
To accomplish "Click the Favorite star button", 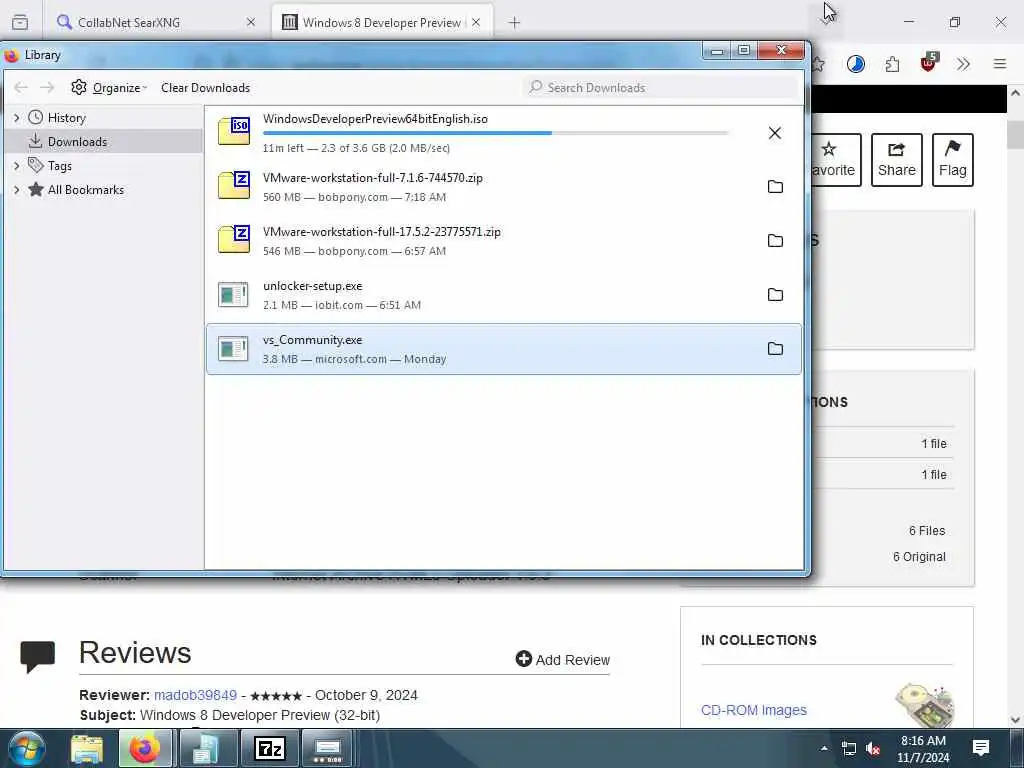I will 836,160.
